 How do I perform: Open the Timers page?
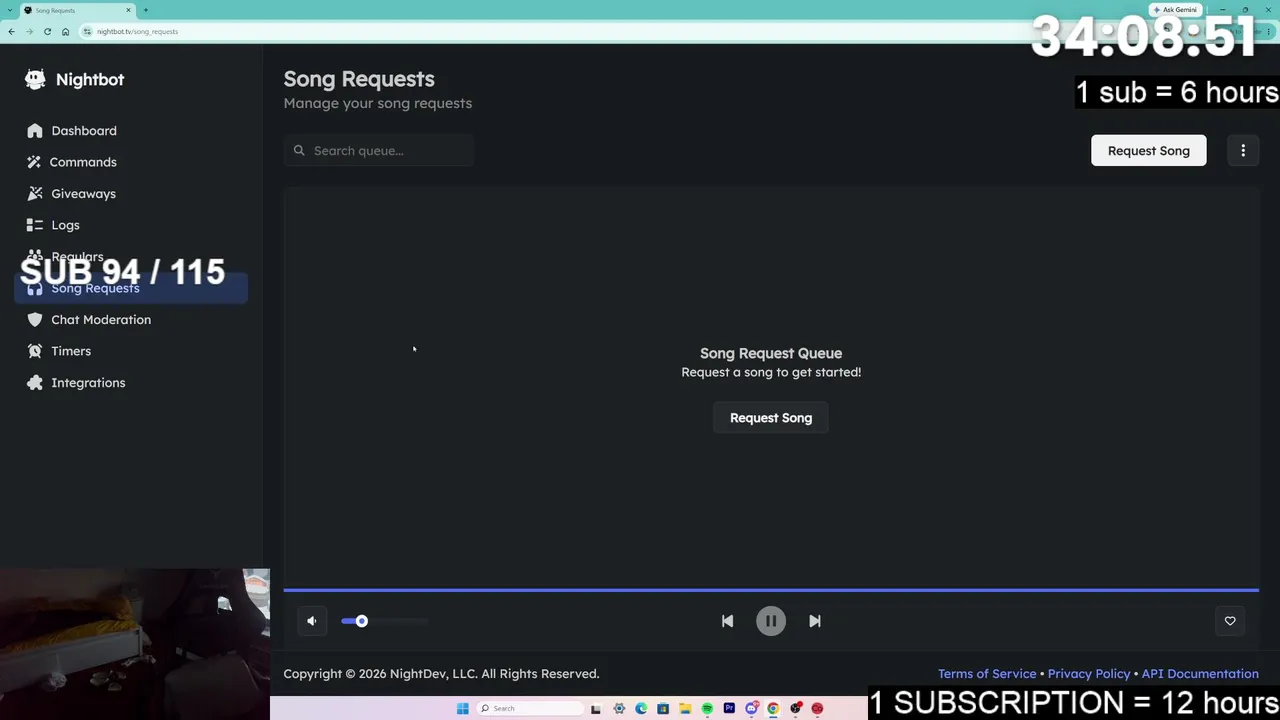[131, 351]
